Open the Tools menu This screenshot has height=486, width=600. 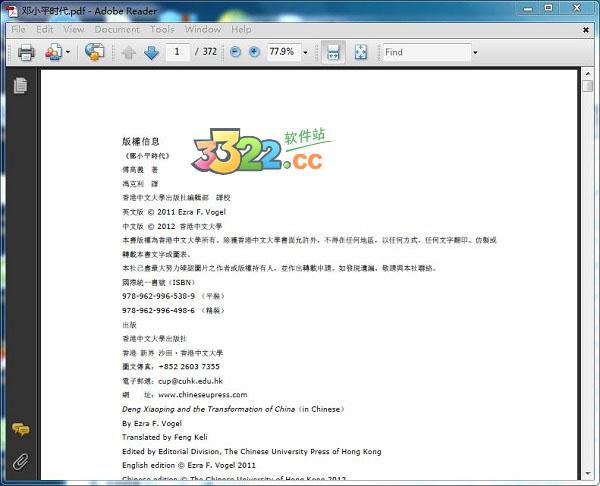tap(162, 29)
